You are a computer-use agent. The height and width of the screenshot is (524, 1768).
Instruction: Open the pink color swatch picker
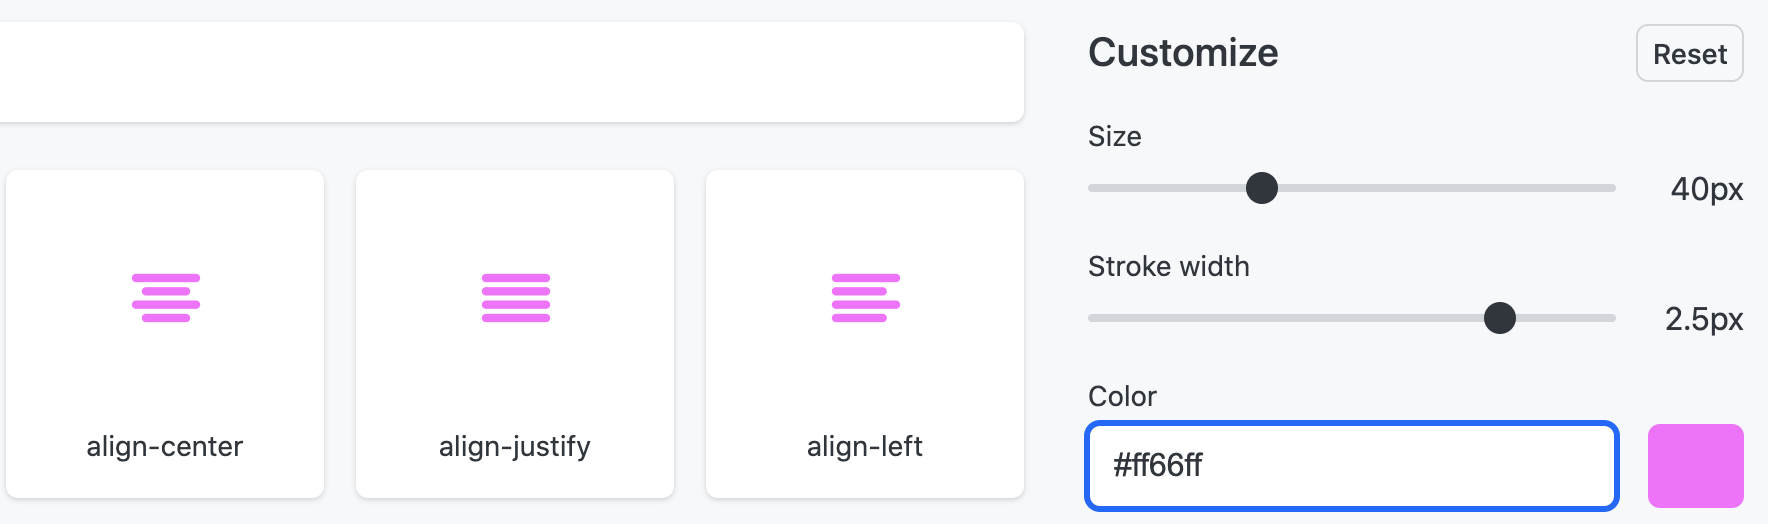1695,466
